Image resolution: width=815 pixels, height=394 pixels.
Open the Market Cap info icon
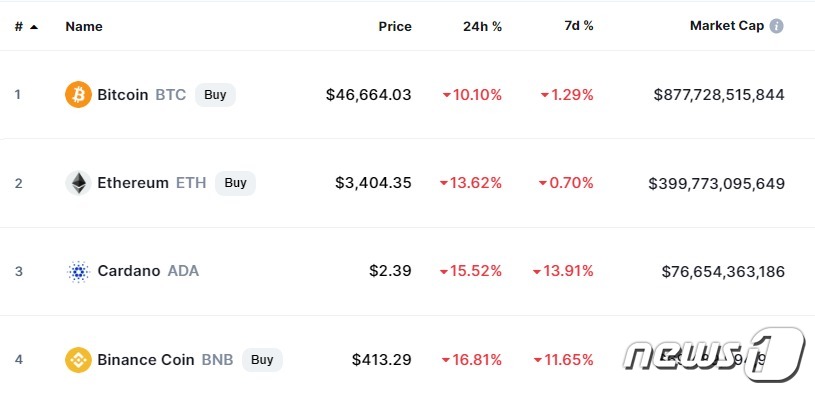pos(776,26)
